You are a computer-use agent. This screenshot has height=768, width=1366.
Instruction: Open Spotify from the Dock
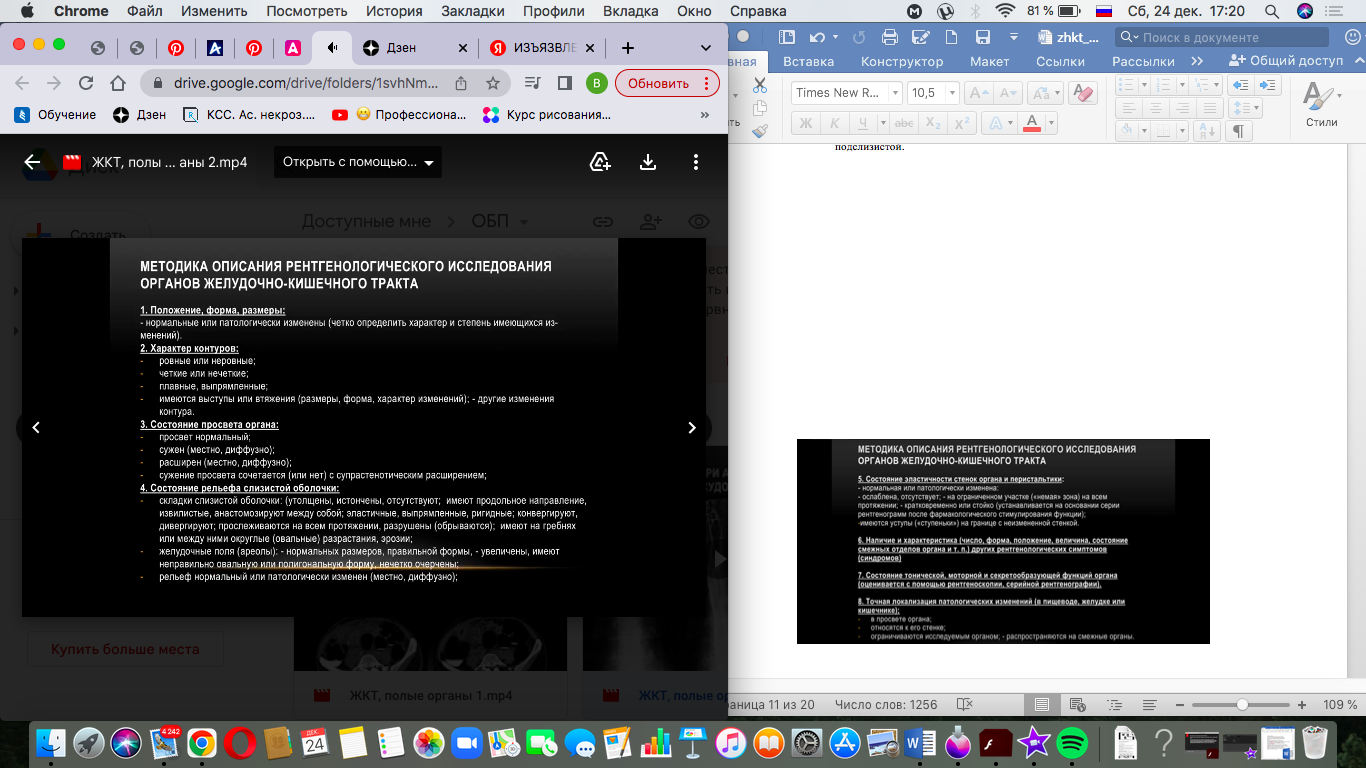[1072, 743]
